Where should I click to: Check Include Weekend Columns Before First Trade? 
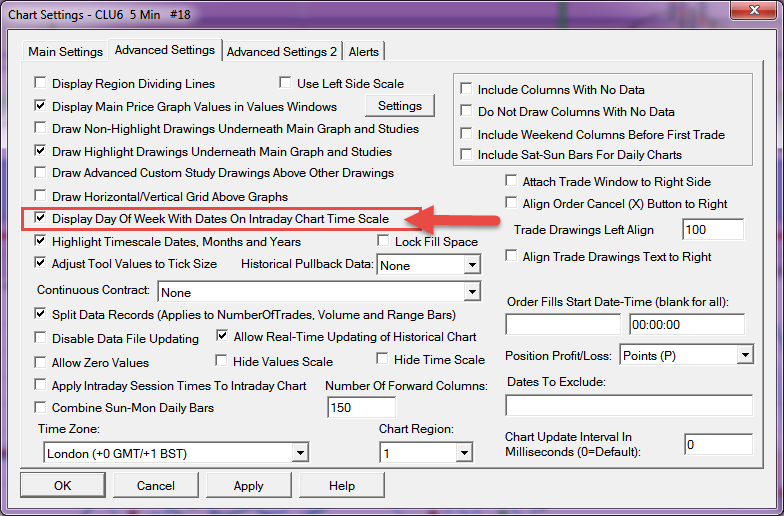pos(466,134)
